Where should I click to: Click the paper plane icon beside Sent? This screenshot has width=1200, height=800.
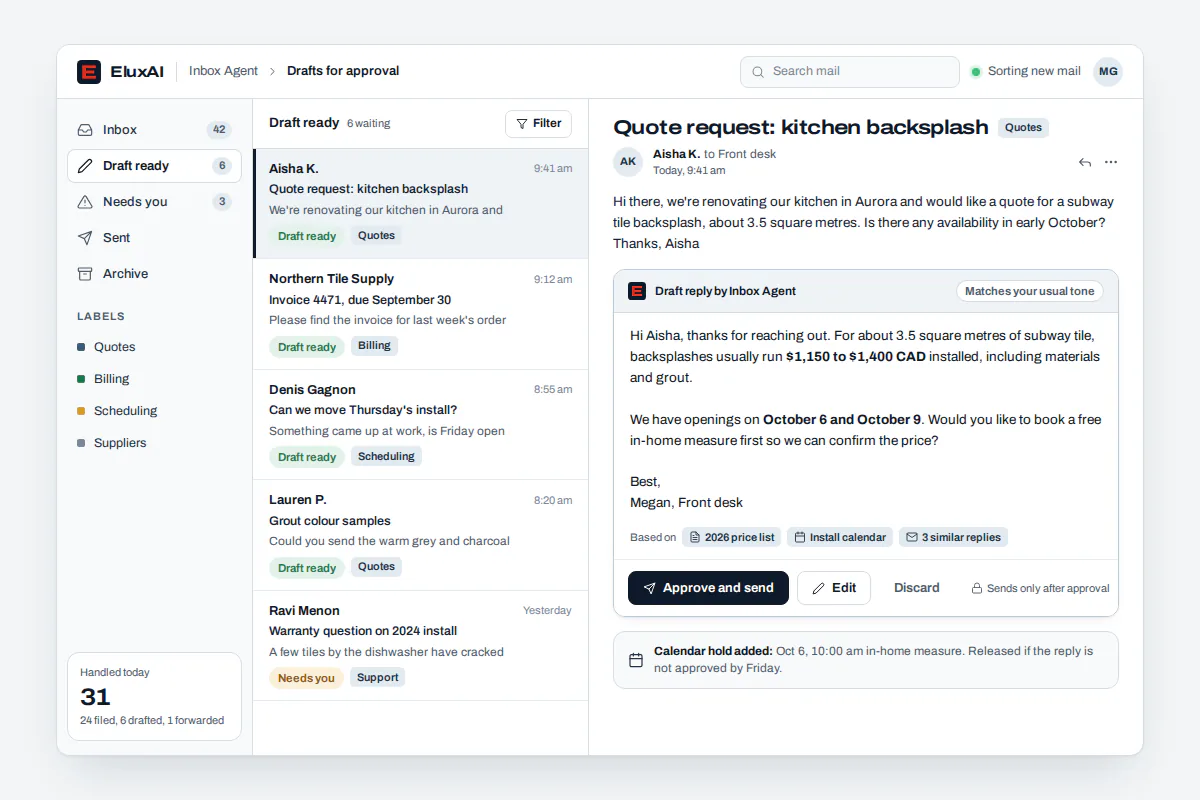85,238
